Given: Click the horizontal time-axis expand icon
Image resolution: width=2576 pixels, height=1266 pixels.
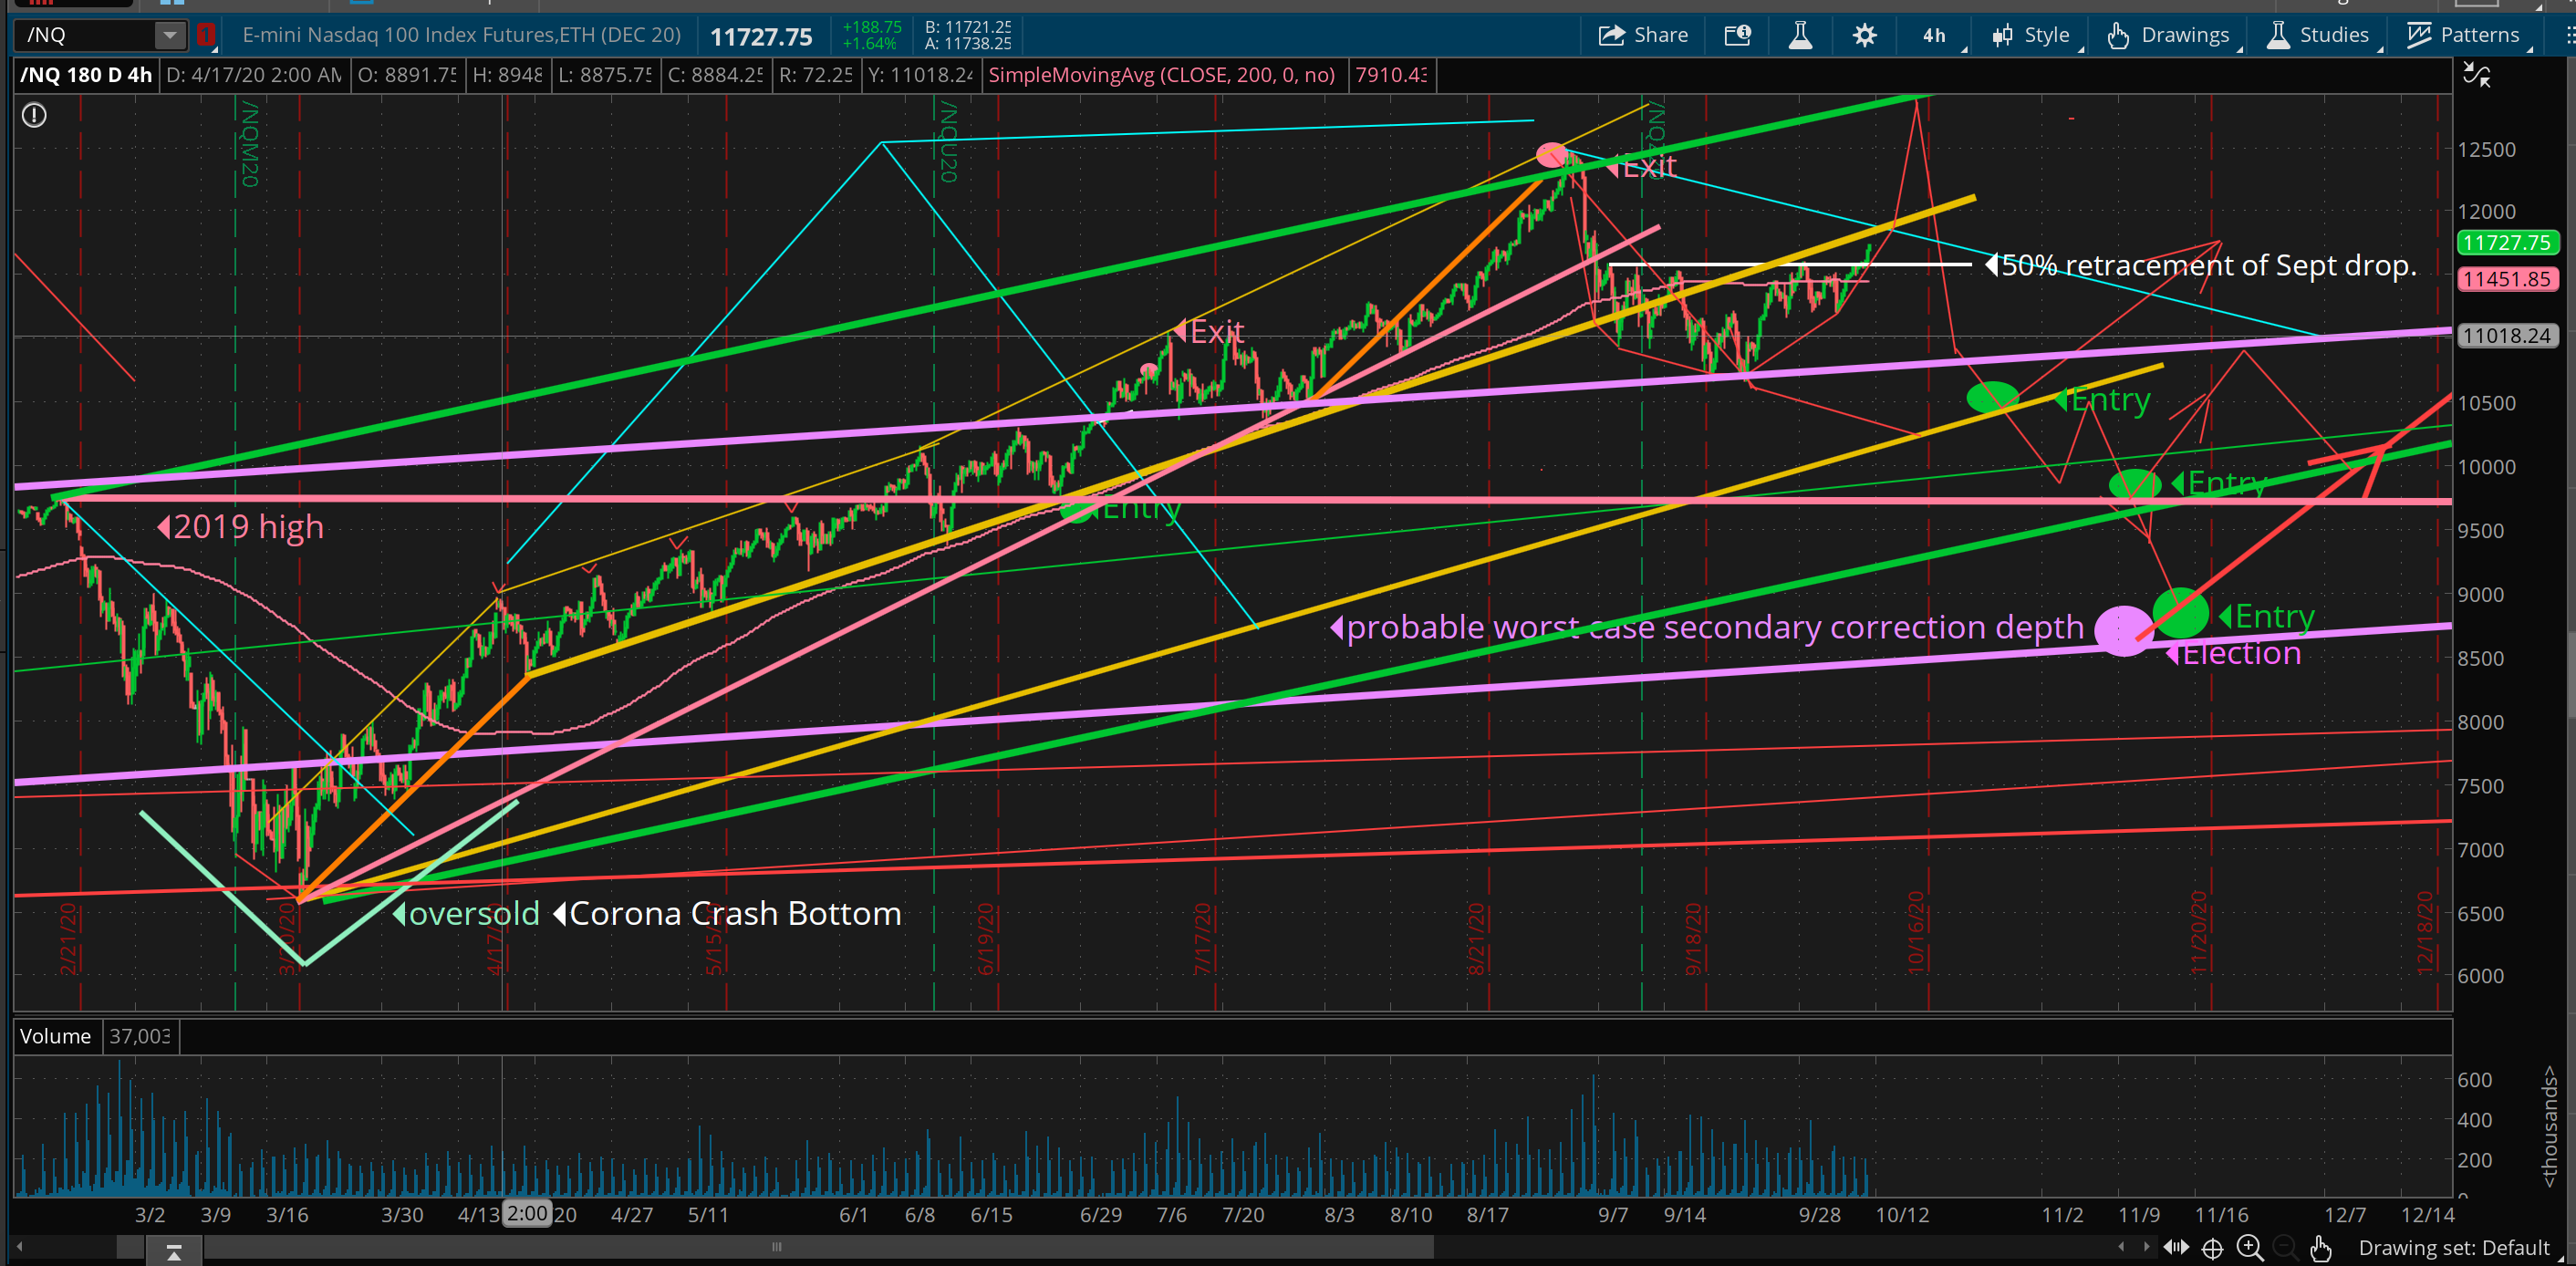Looking at the screenshot, I should pyautogui.click(x=2176, y=1247).
